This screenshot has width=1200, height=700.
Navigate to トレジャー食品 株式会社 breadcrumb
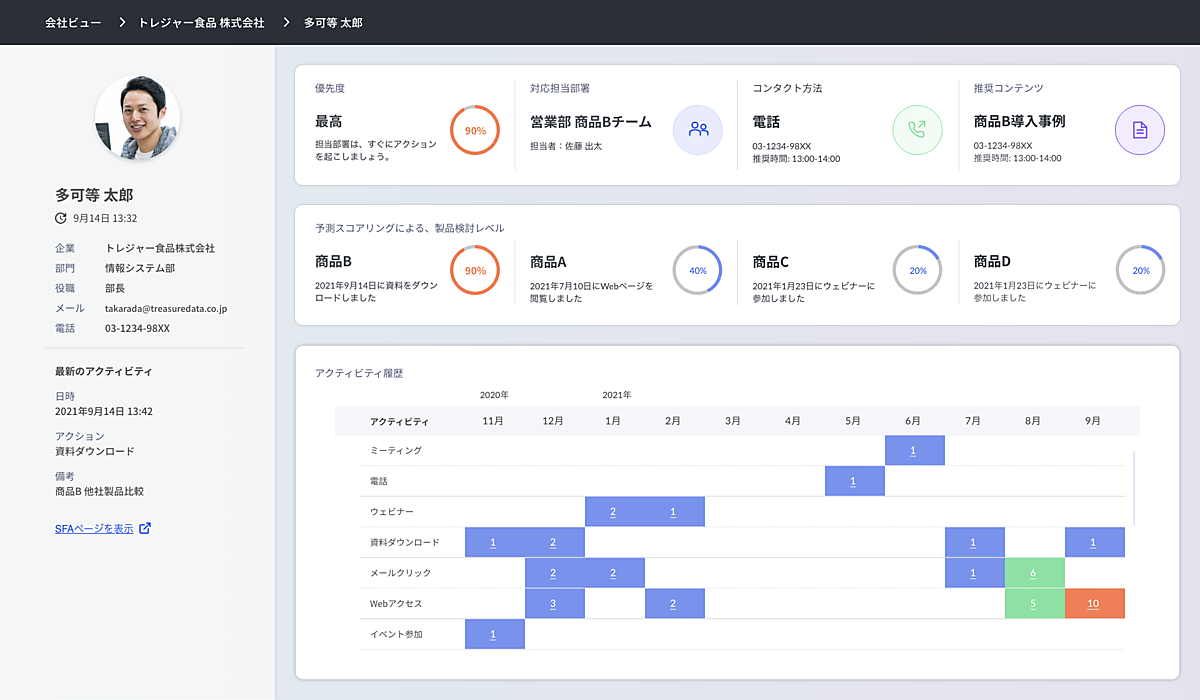tap(201, 22)
